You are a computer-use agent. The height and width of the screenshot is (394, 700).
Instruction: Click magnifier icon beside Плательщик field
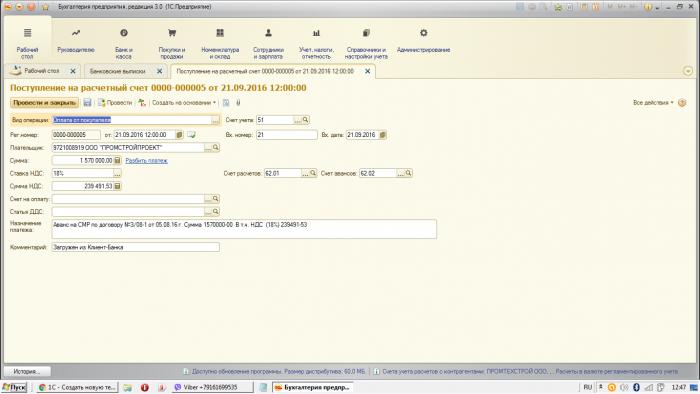tap(216, 147)
